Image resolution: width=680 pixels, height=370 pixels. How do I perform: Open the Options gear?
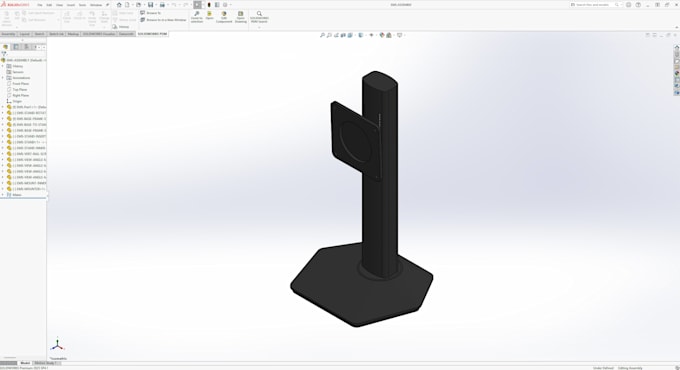[225, 5]
